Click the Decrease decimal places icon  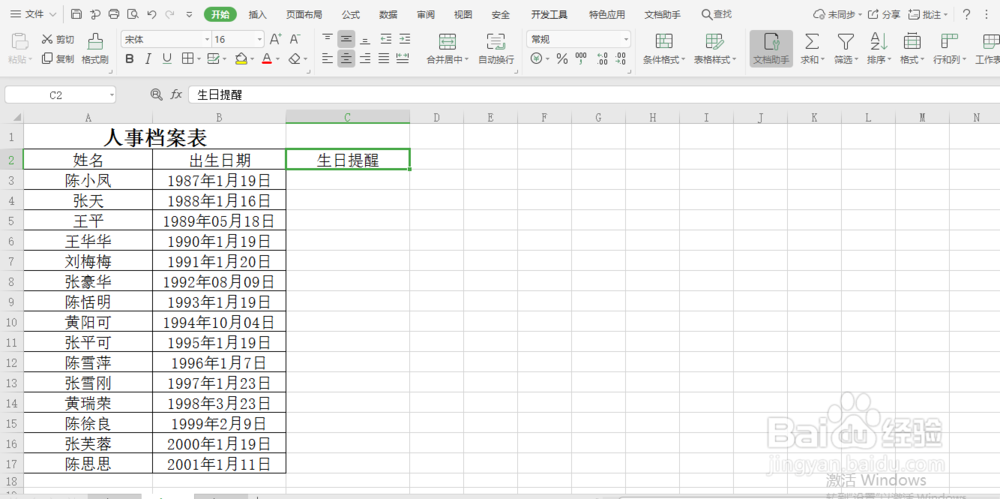click(x=621, y=59)
